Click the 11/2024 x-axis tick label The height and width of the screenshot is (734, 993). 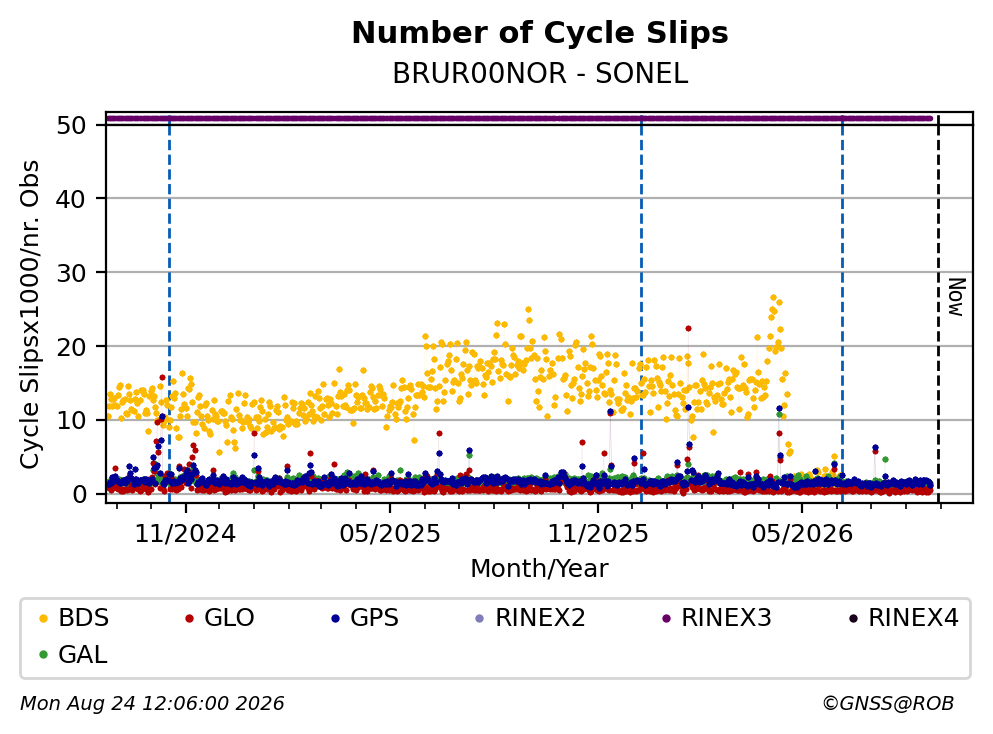185,534
